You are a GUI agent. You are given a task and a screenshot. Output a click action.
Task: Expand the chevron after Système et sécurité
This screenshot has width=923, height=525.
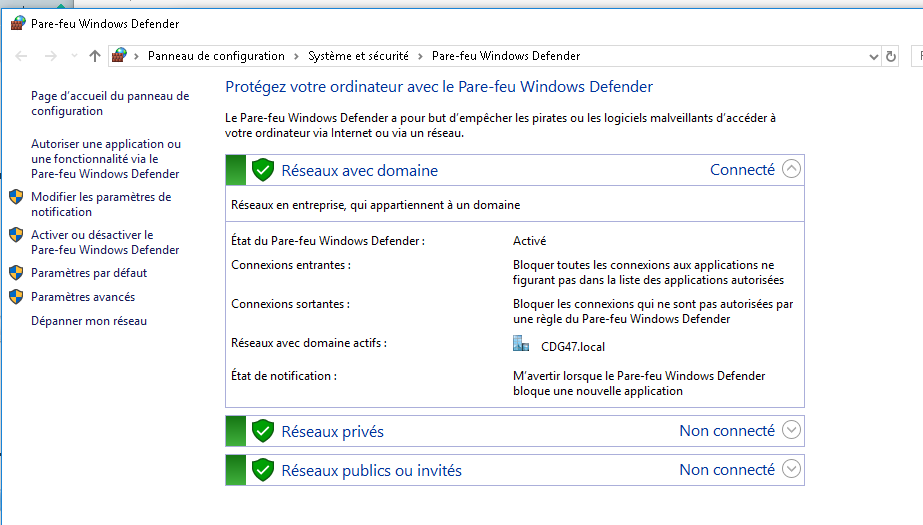[420, 56]
